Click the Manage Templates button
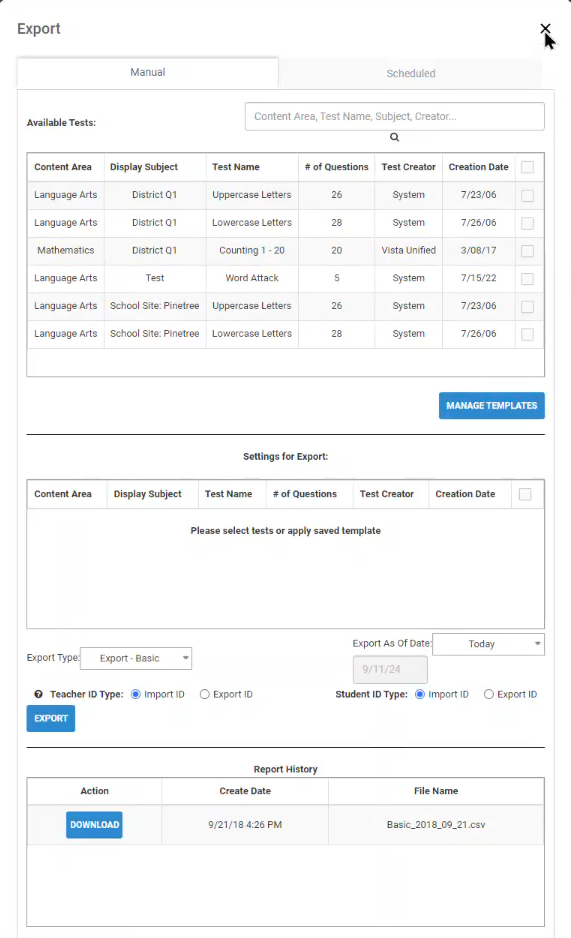Image resolution: width=571 pixels, height=938 pixels. (491, 406)
